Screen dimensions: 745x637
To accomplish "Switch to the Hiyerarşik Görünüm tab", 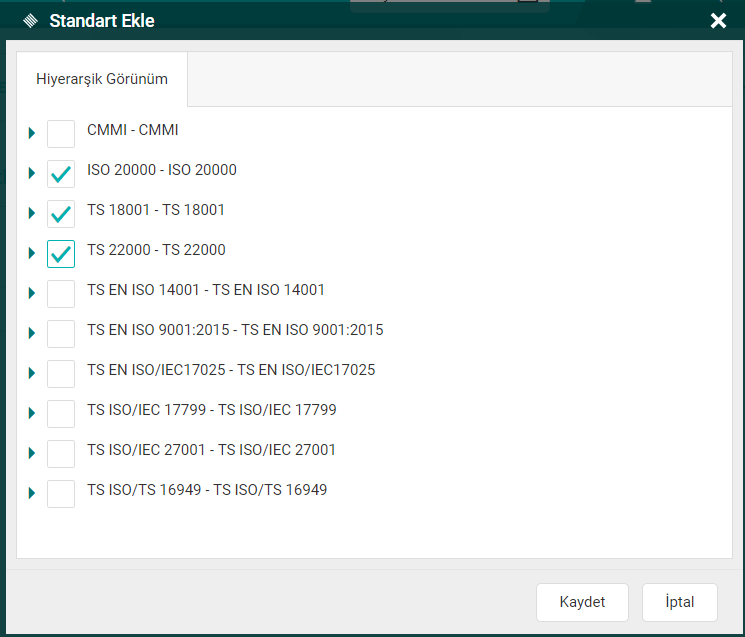I will pos(102,79).
